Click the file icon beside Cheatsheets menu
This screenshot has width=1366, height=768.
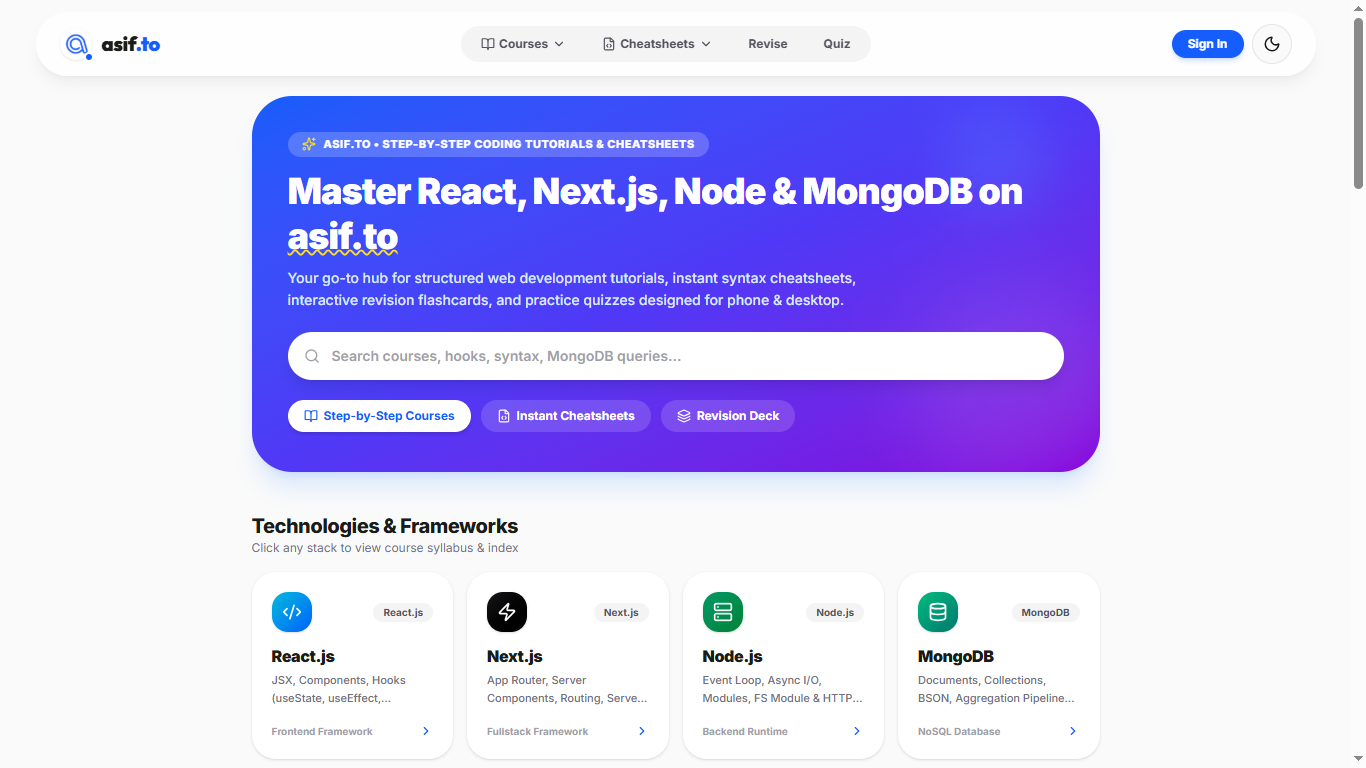coord(609,44)
